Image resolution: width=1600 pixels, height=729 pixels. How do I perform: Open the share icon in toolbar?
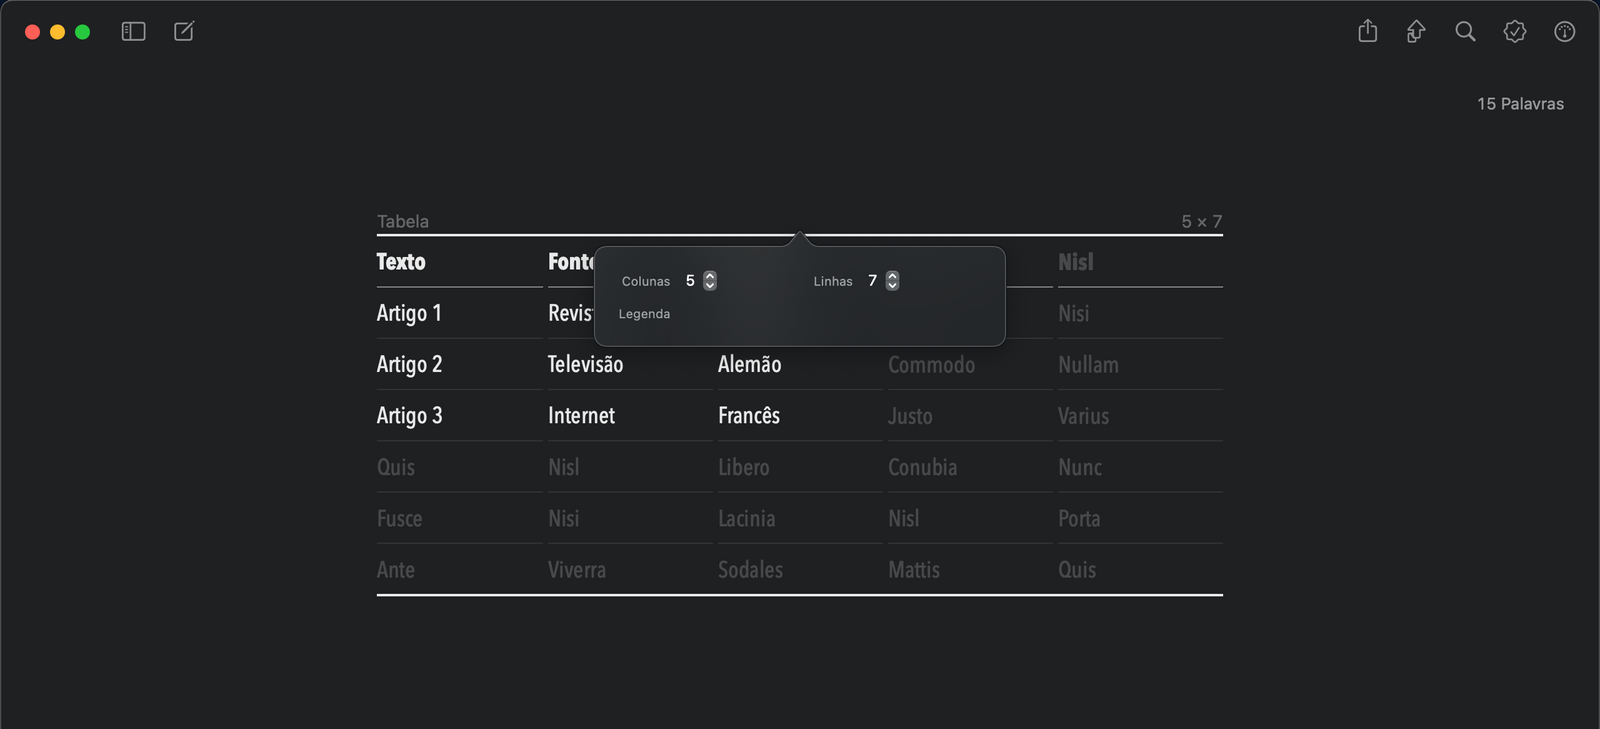point(1368,32)
